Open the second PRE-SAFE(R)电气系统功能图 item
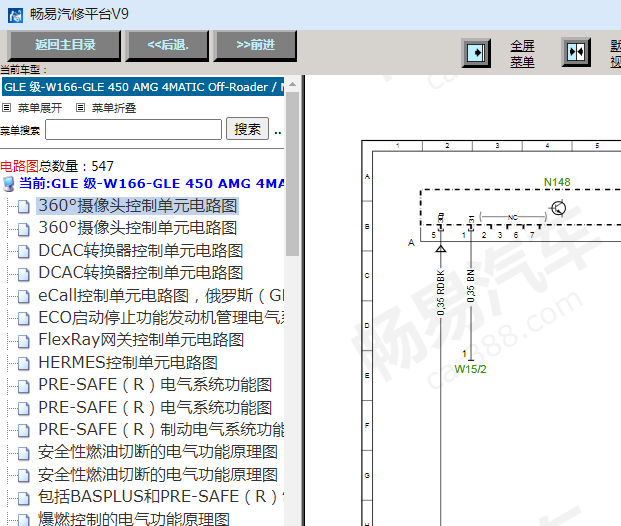621x526 pixels. [155, 407]
